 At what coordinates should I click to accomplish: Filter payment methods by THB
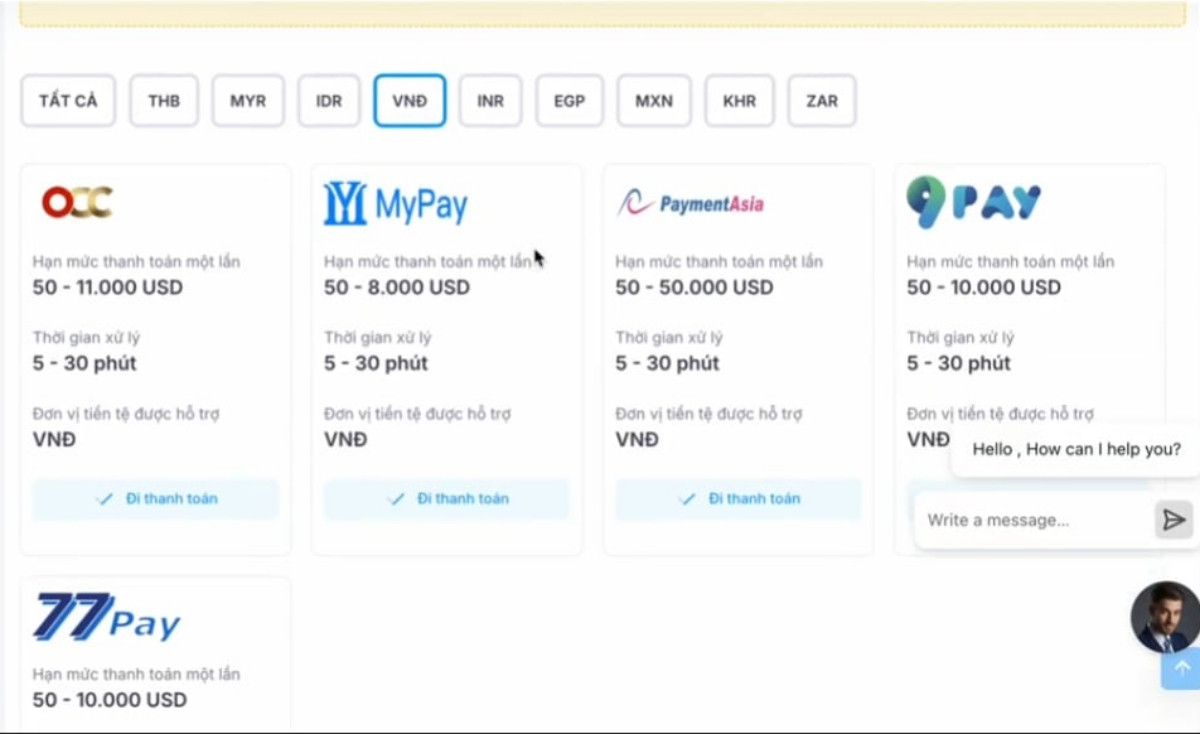pos(164,101)
